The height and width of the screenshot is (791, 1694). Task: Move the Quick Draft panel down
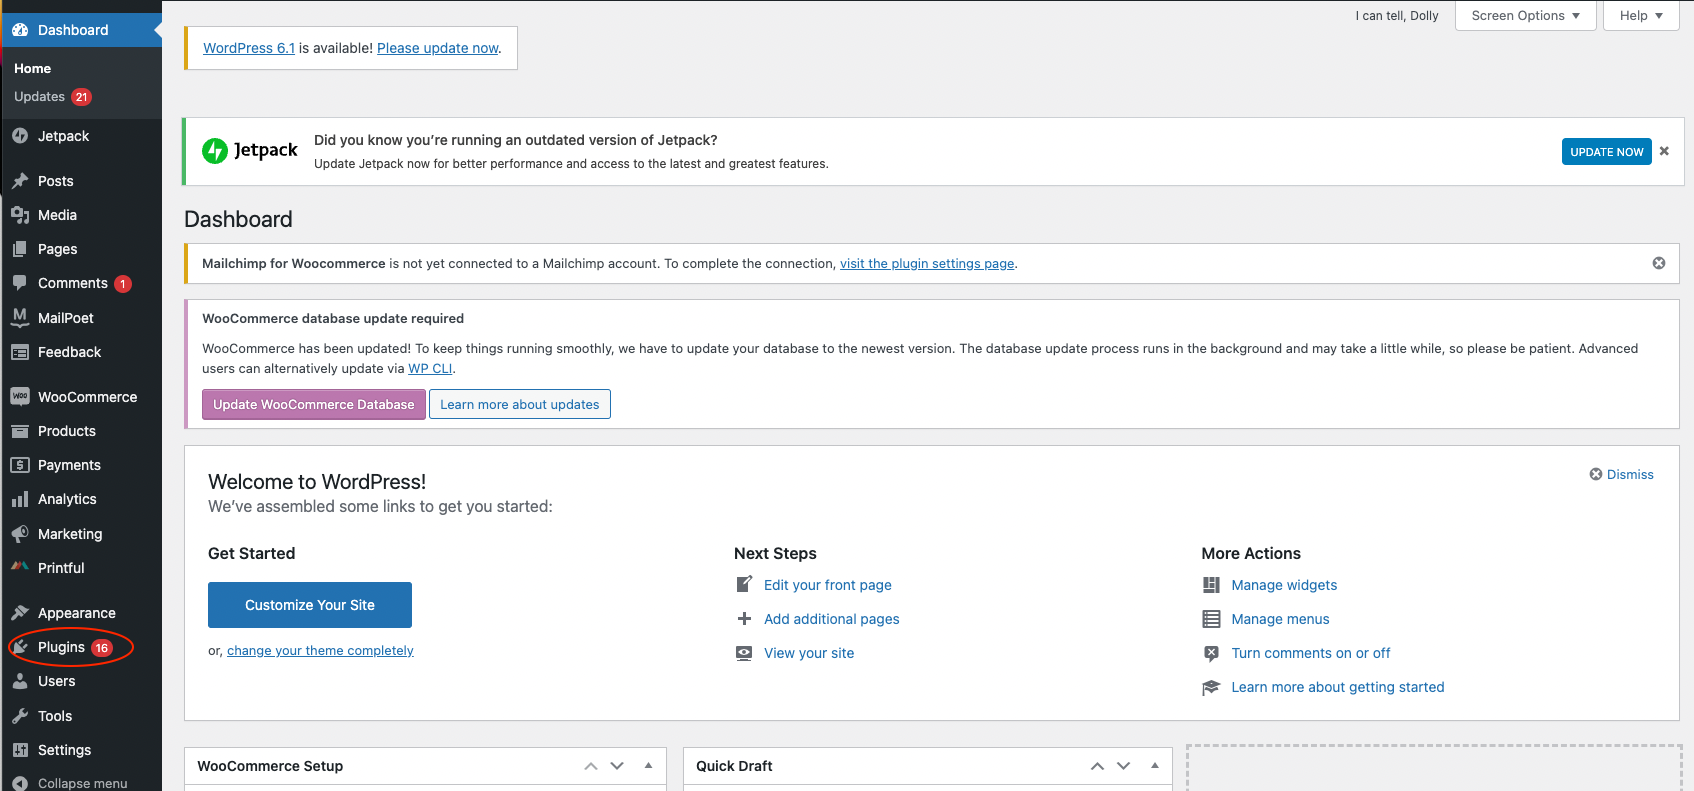pyautogui.click(x=1124, y=766)
